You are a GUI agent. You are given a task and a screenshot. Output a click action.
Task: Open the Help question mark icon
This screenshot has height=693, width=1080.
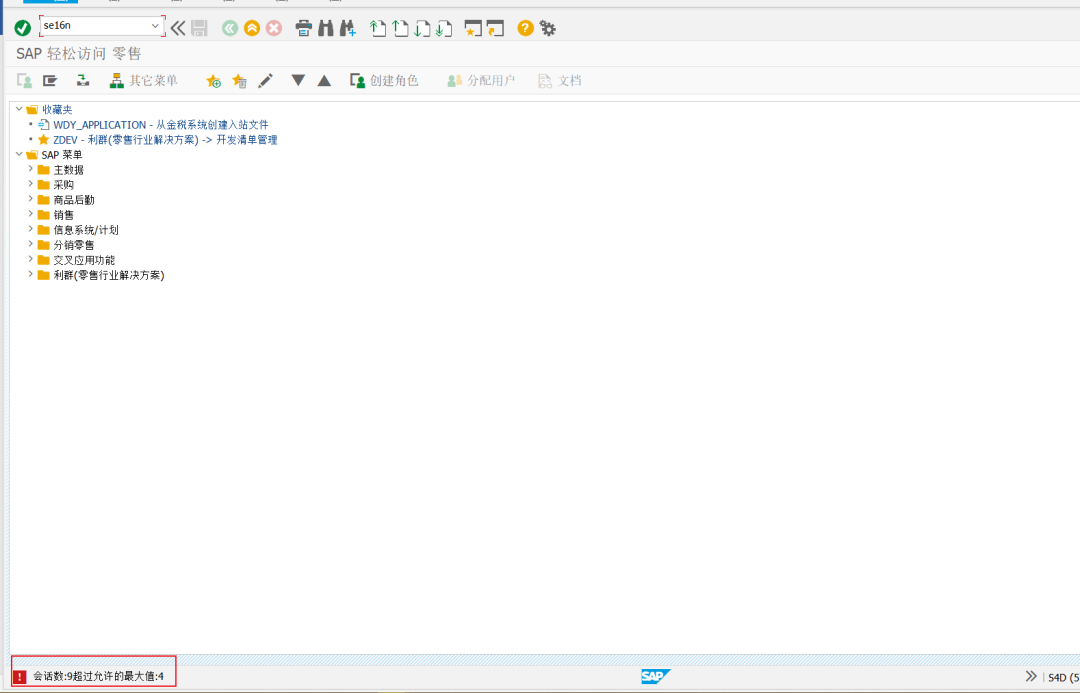click(526, 28)
